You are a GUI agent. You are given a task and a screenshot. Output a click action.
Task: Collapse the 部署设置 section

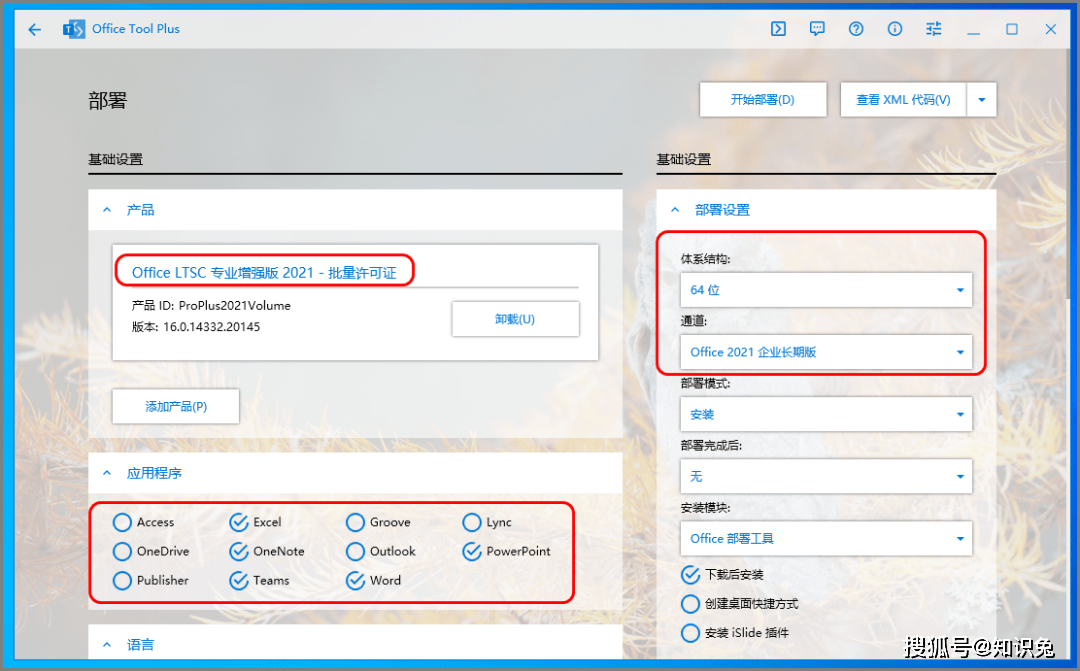675,209
